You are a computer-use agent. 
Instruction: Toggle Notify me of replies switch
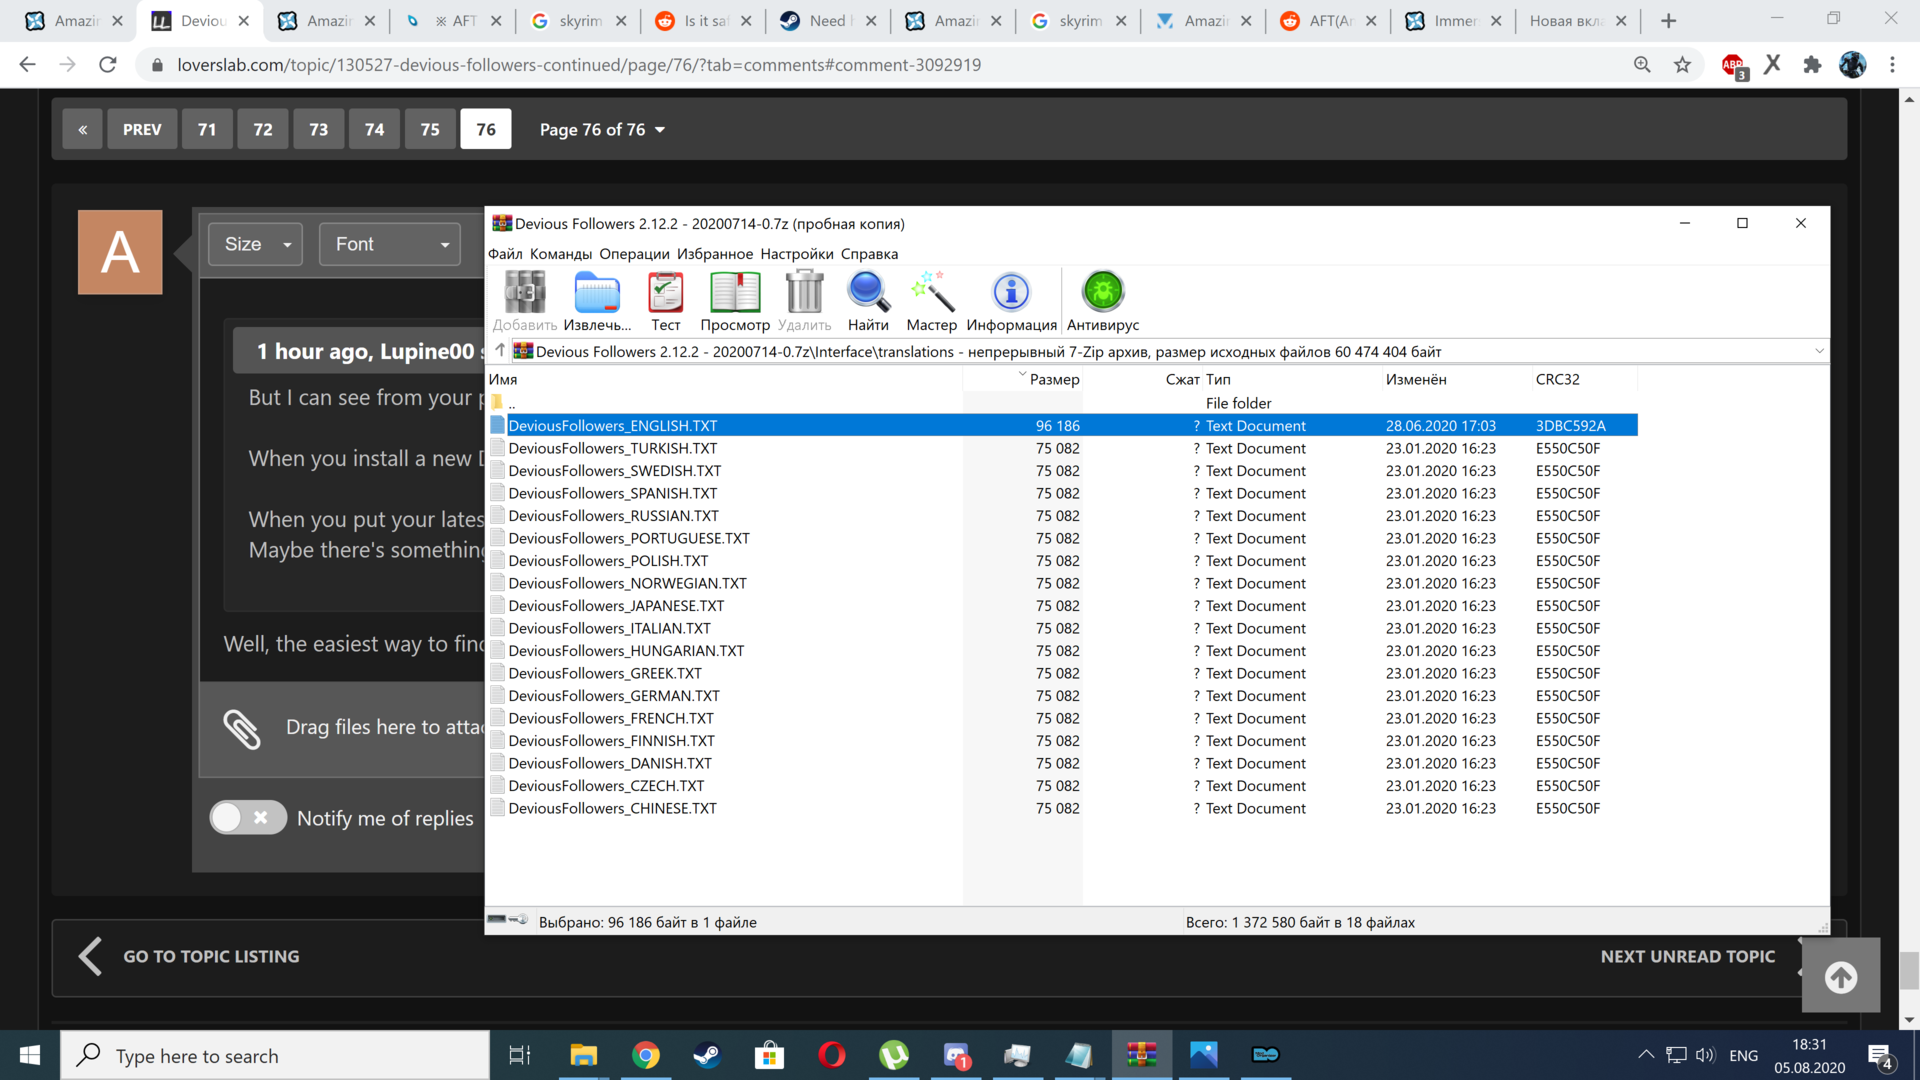click(x=247, y=818)
